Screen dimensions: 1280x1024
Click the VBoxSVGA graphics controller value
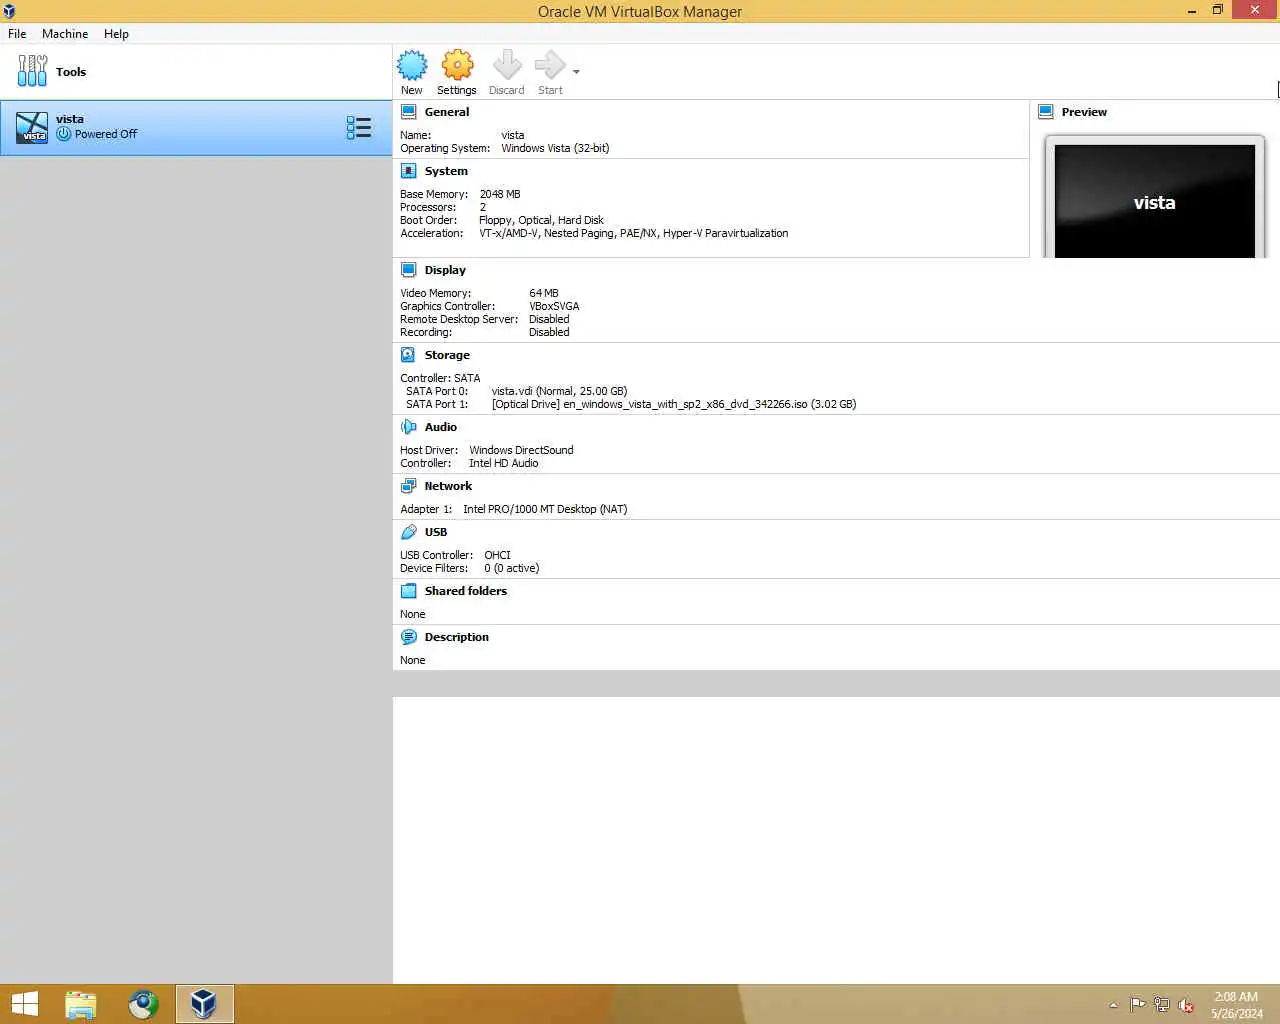click(x=554, y=306)
